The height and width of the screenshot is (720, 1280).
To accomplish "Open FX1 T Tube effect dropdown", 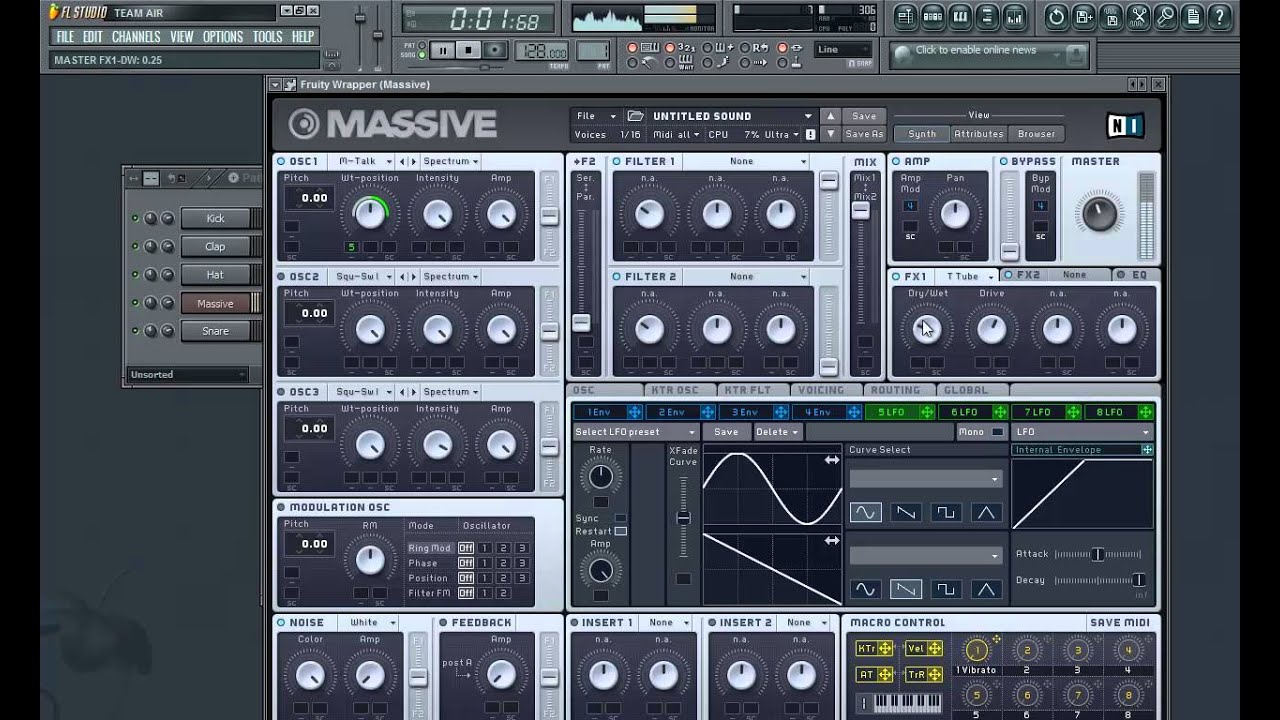I will 965,276.
